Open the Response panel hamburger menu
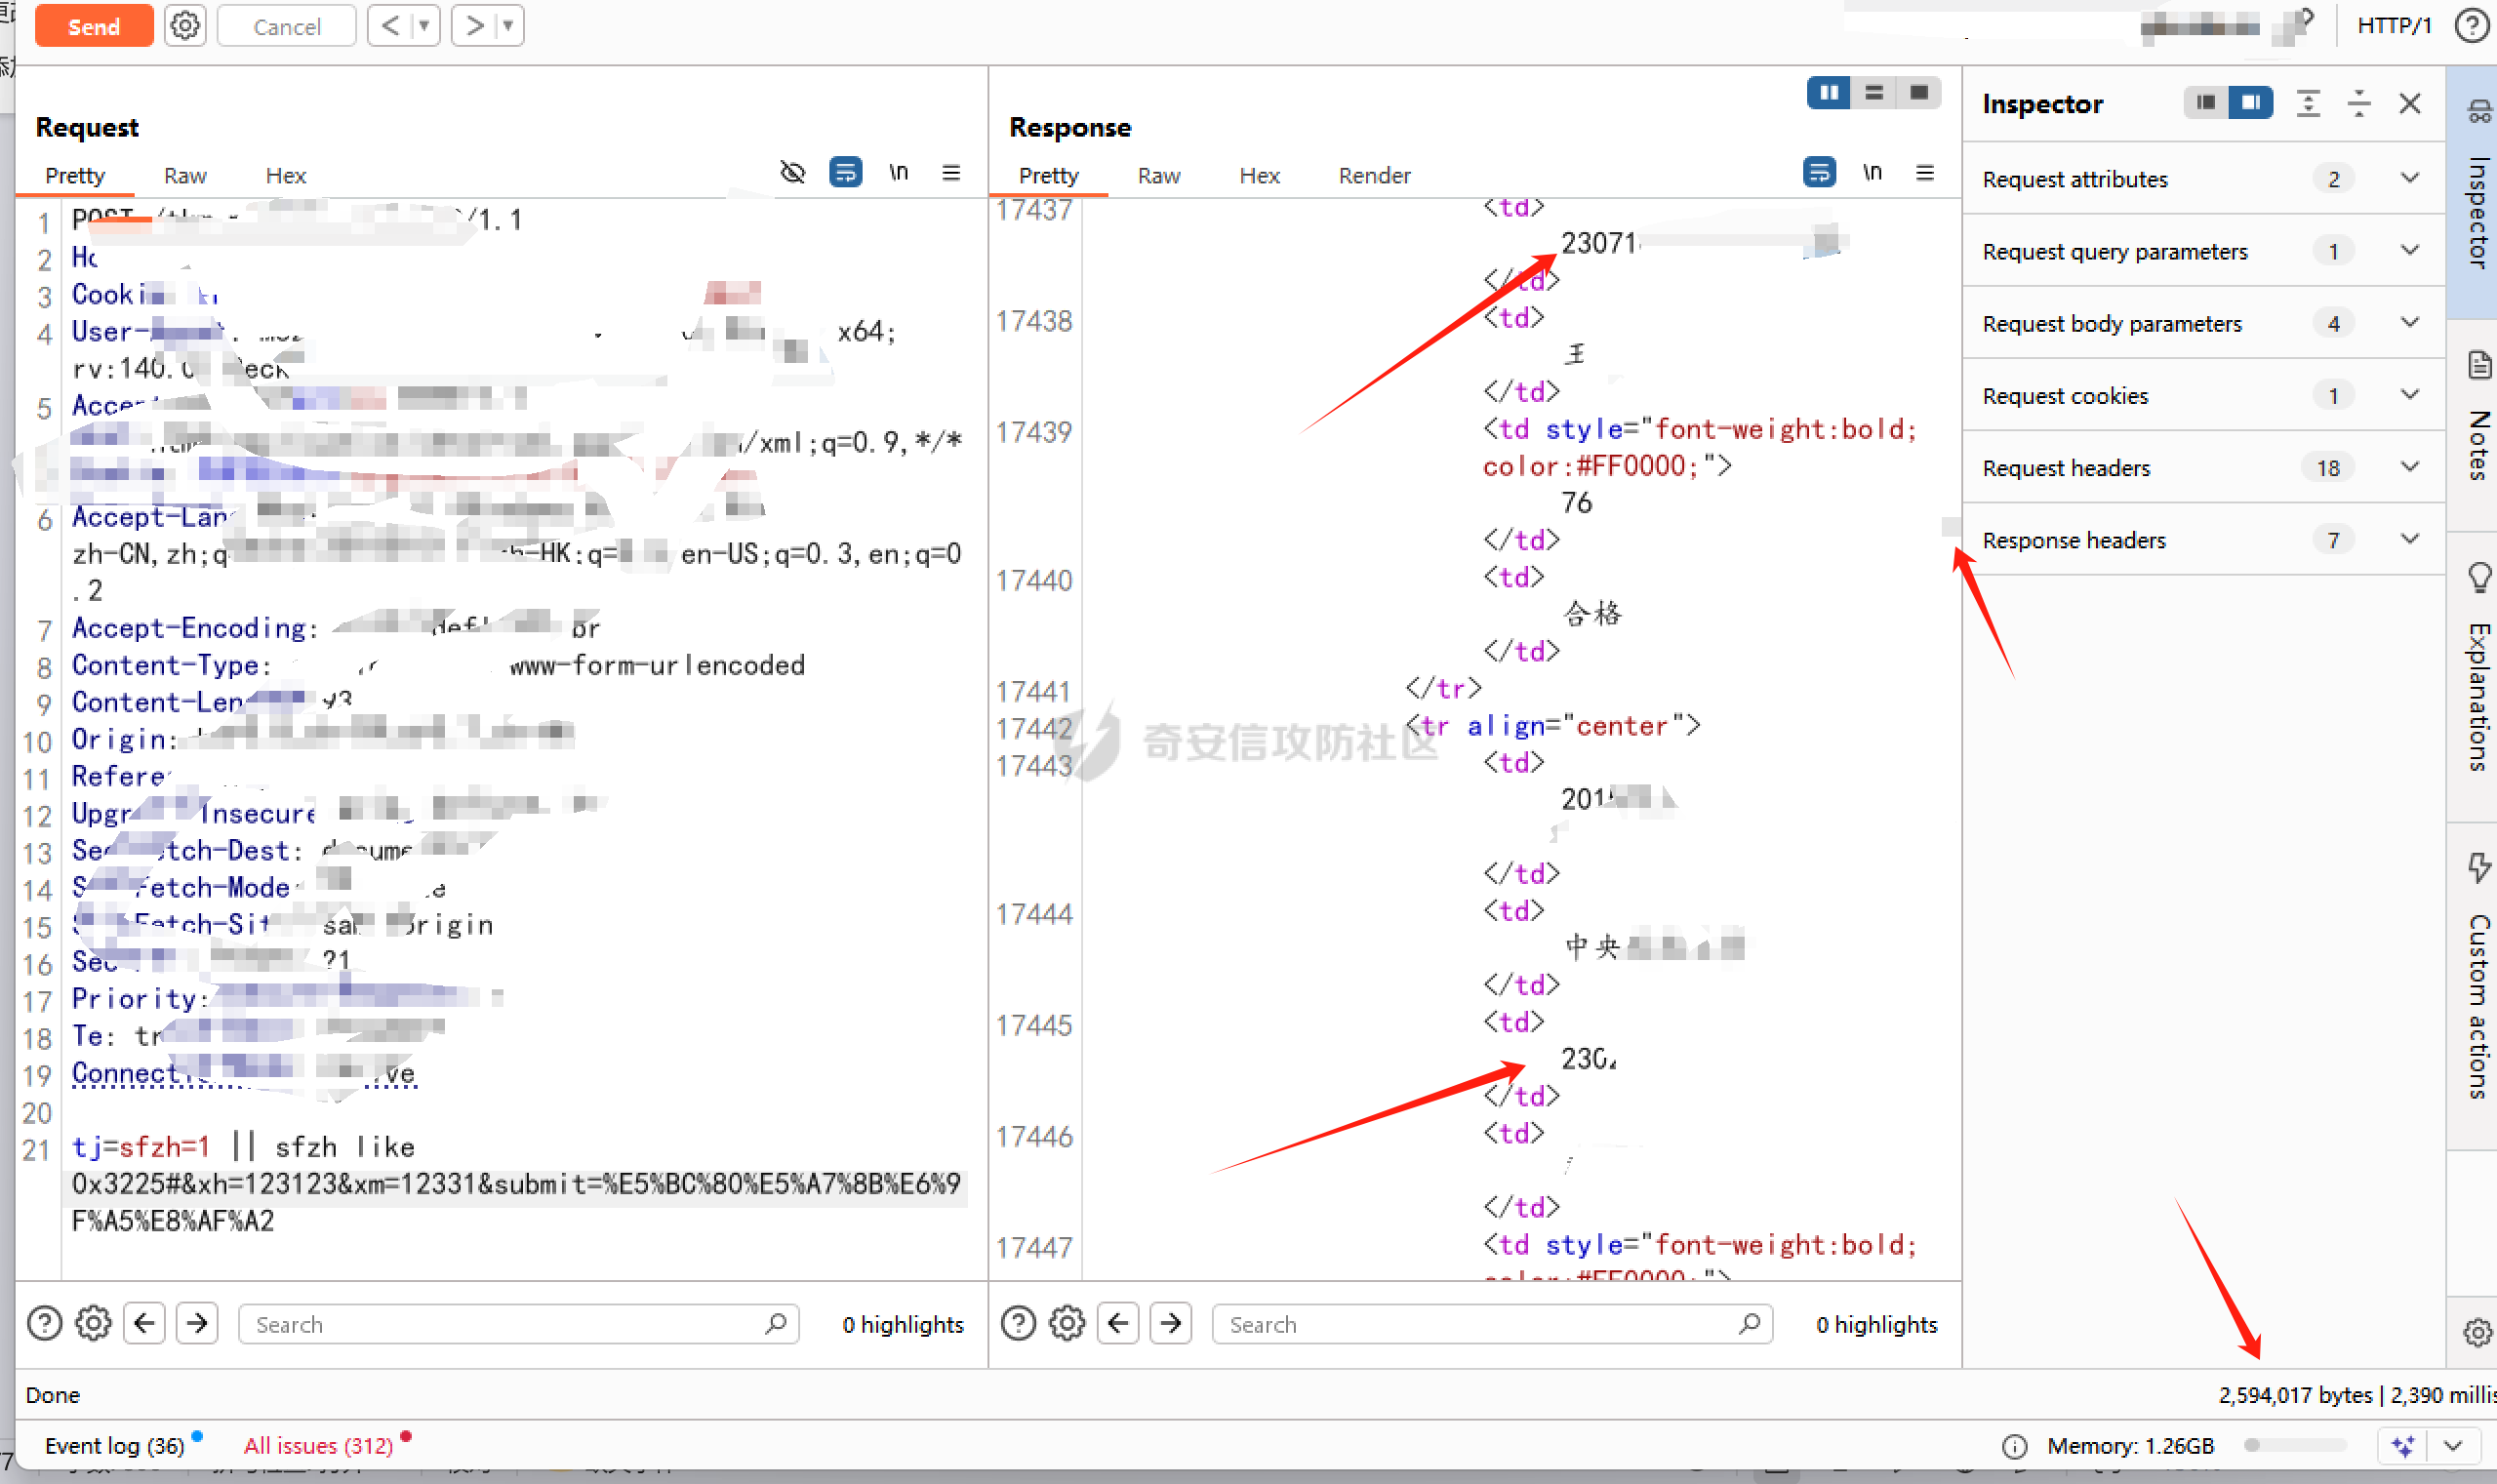Image resolution: width=2497 pixels, height=1484 pixels. click(x=1924, y=172)
